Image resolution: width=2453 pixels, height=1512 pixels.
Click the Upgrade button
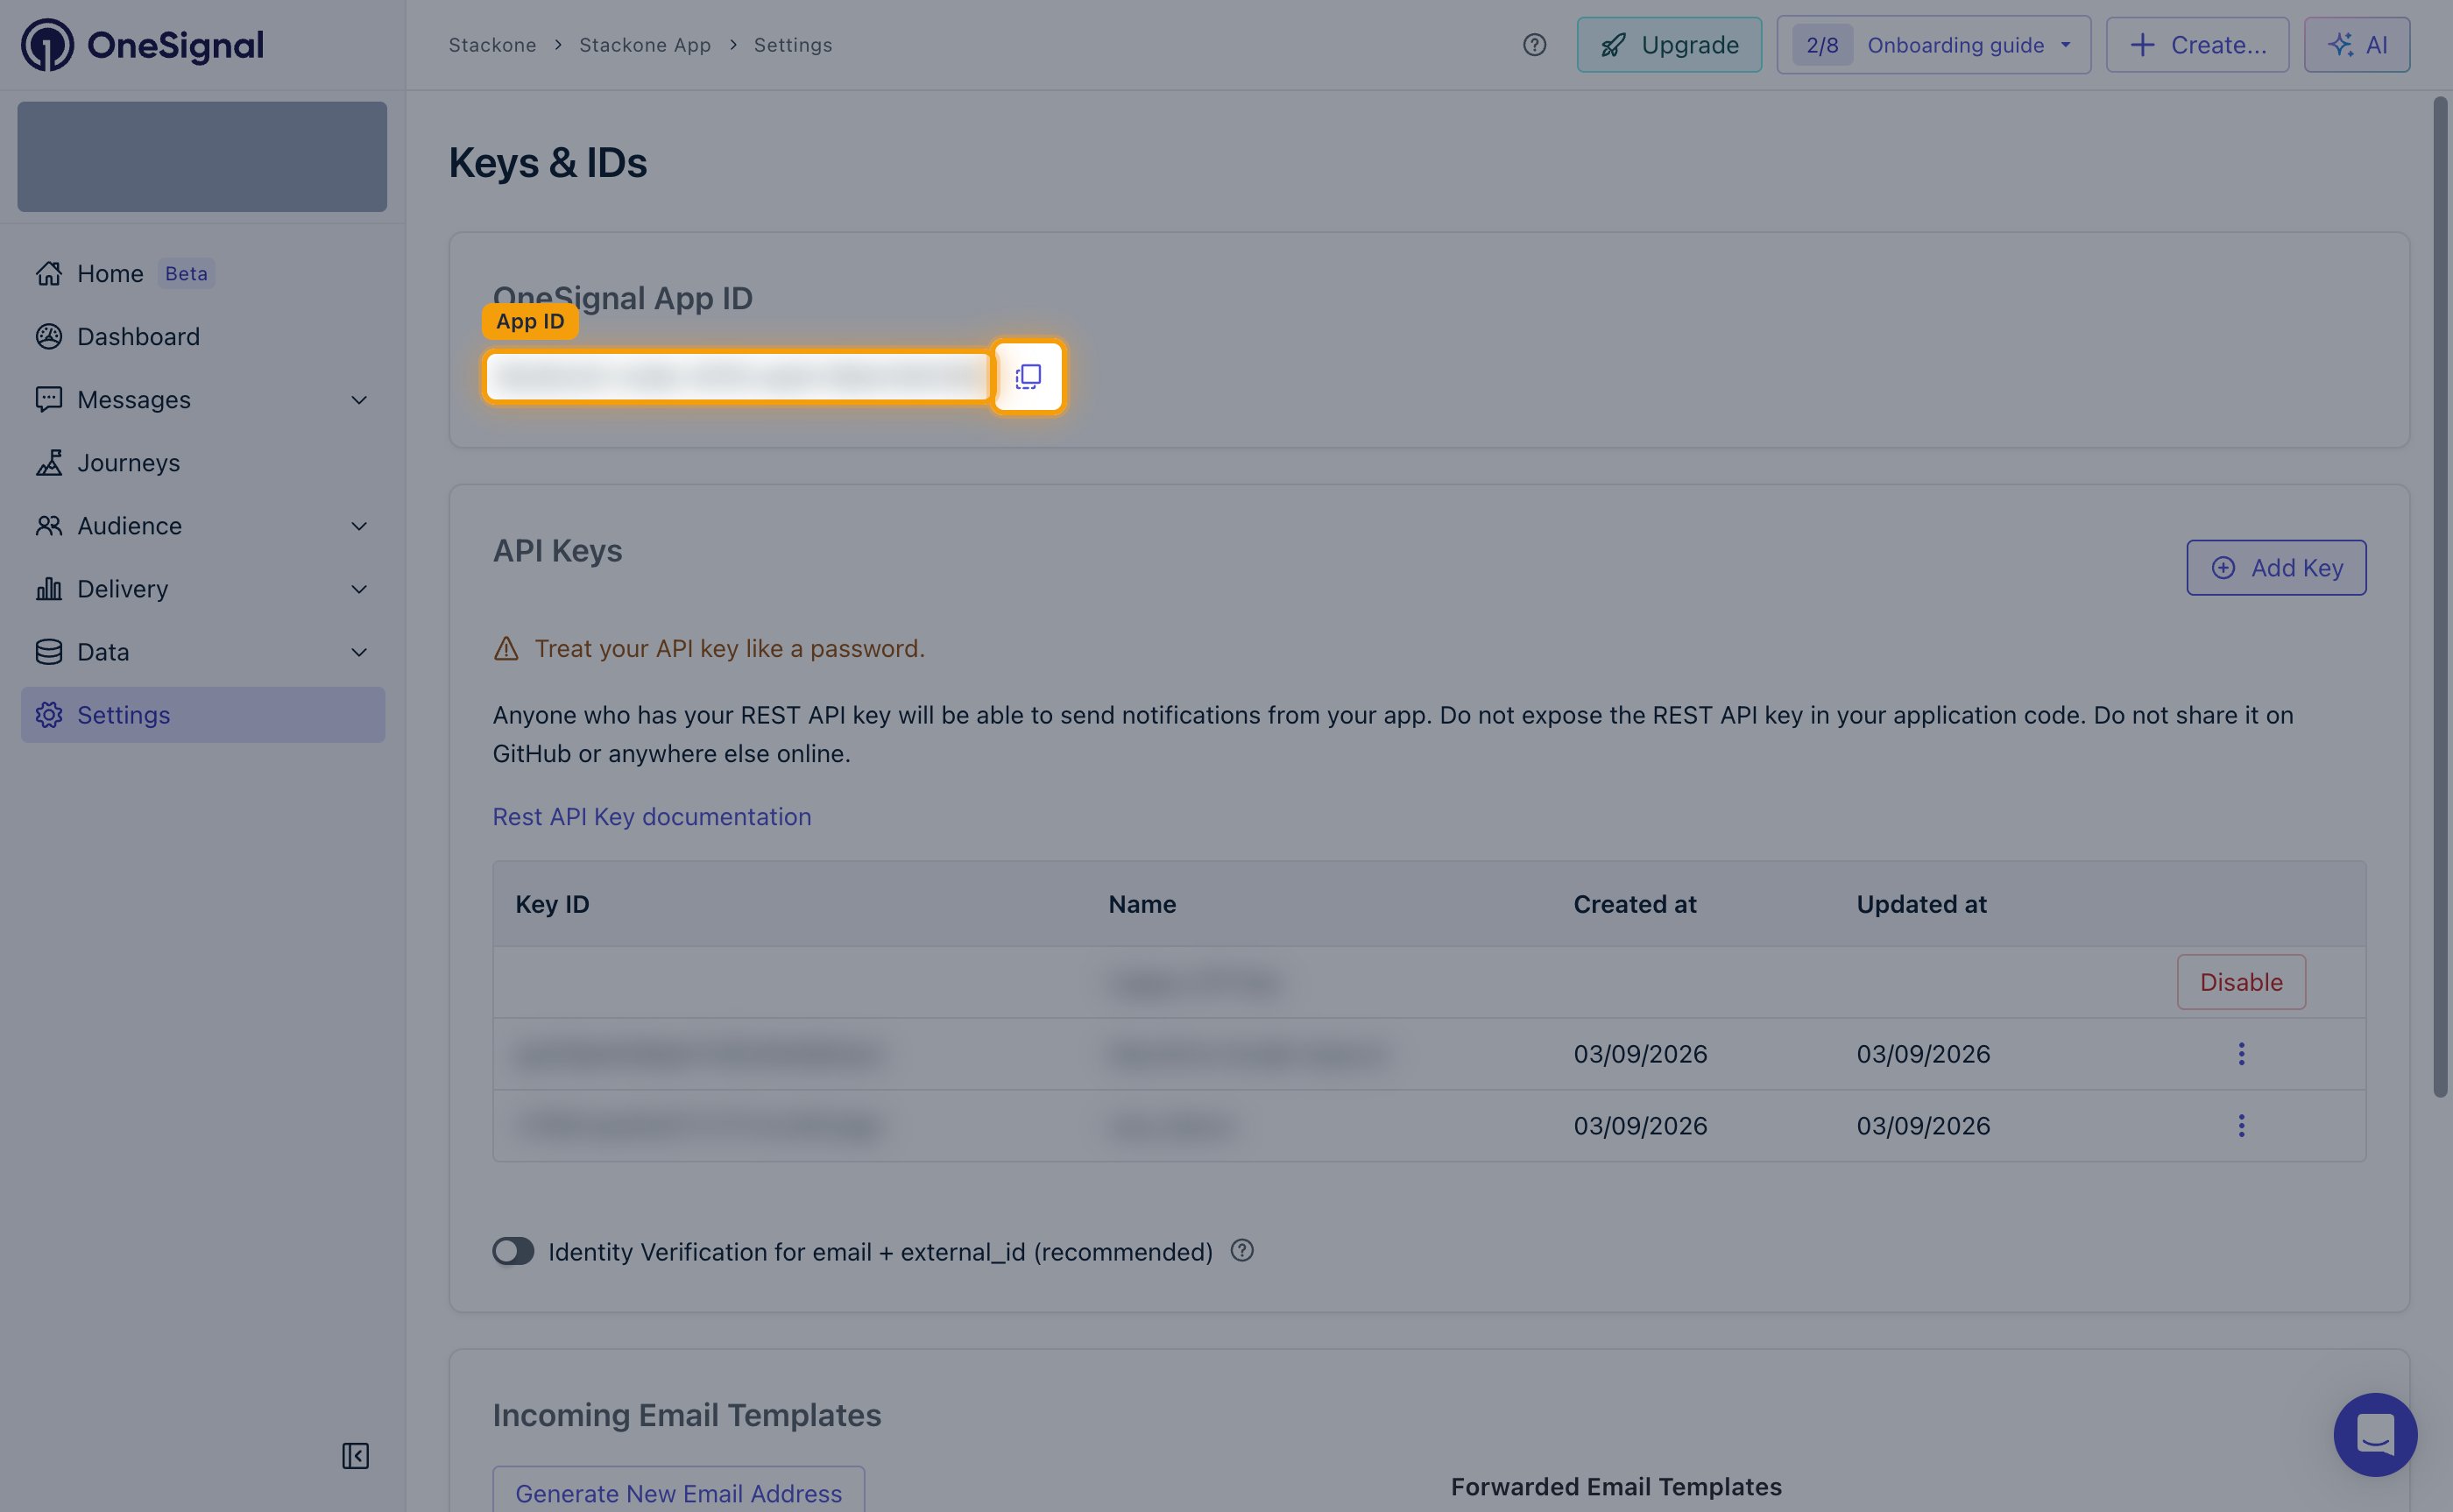tap(1669, 45)
